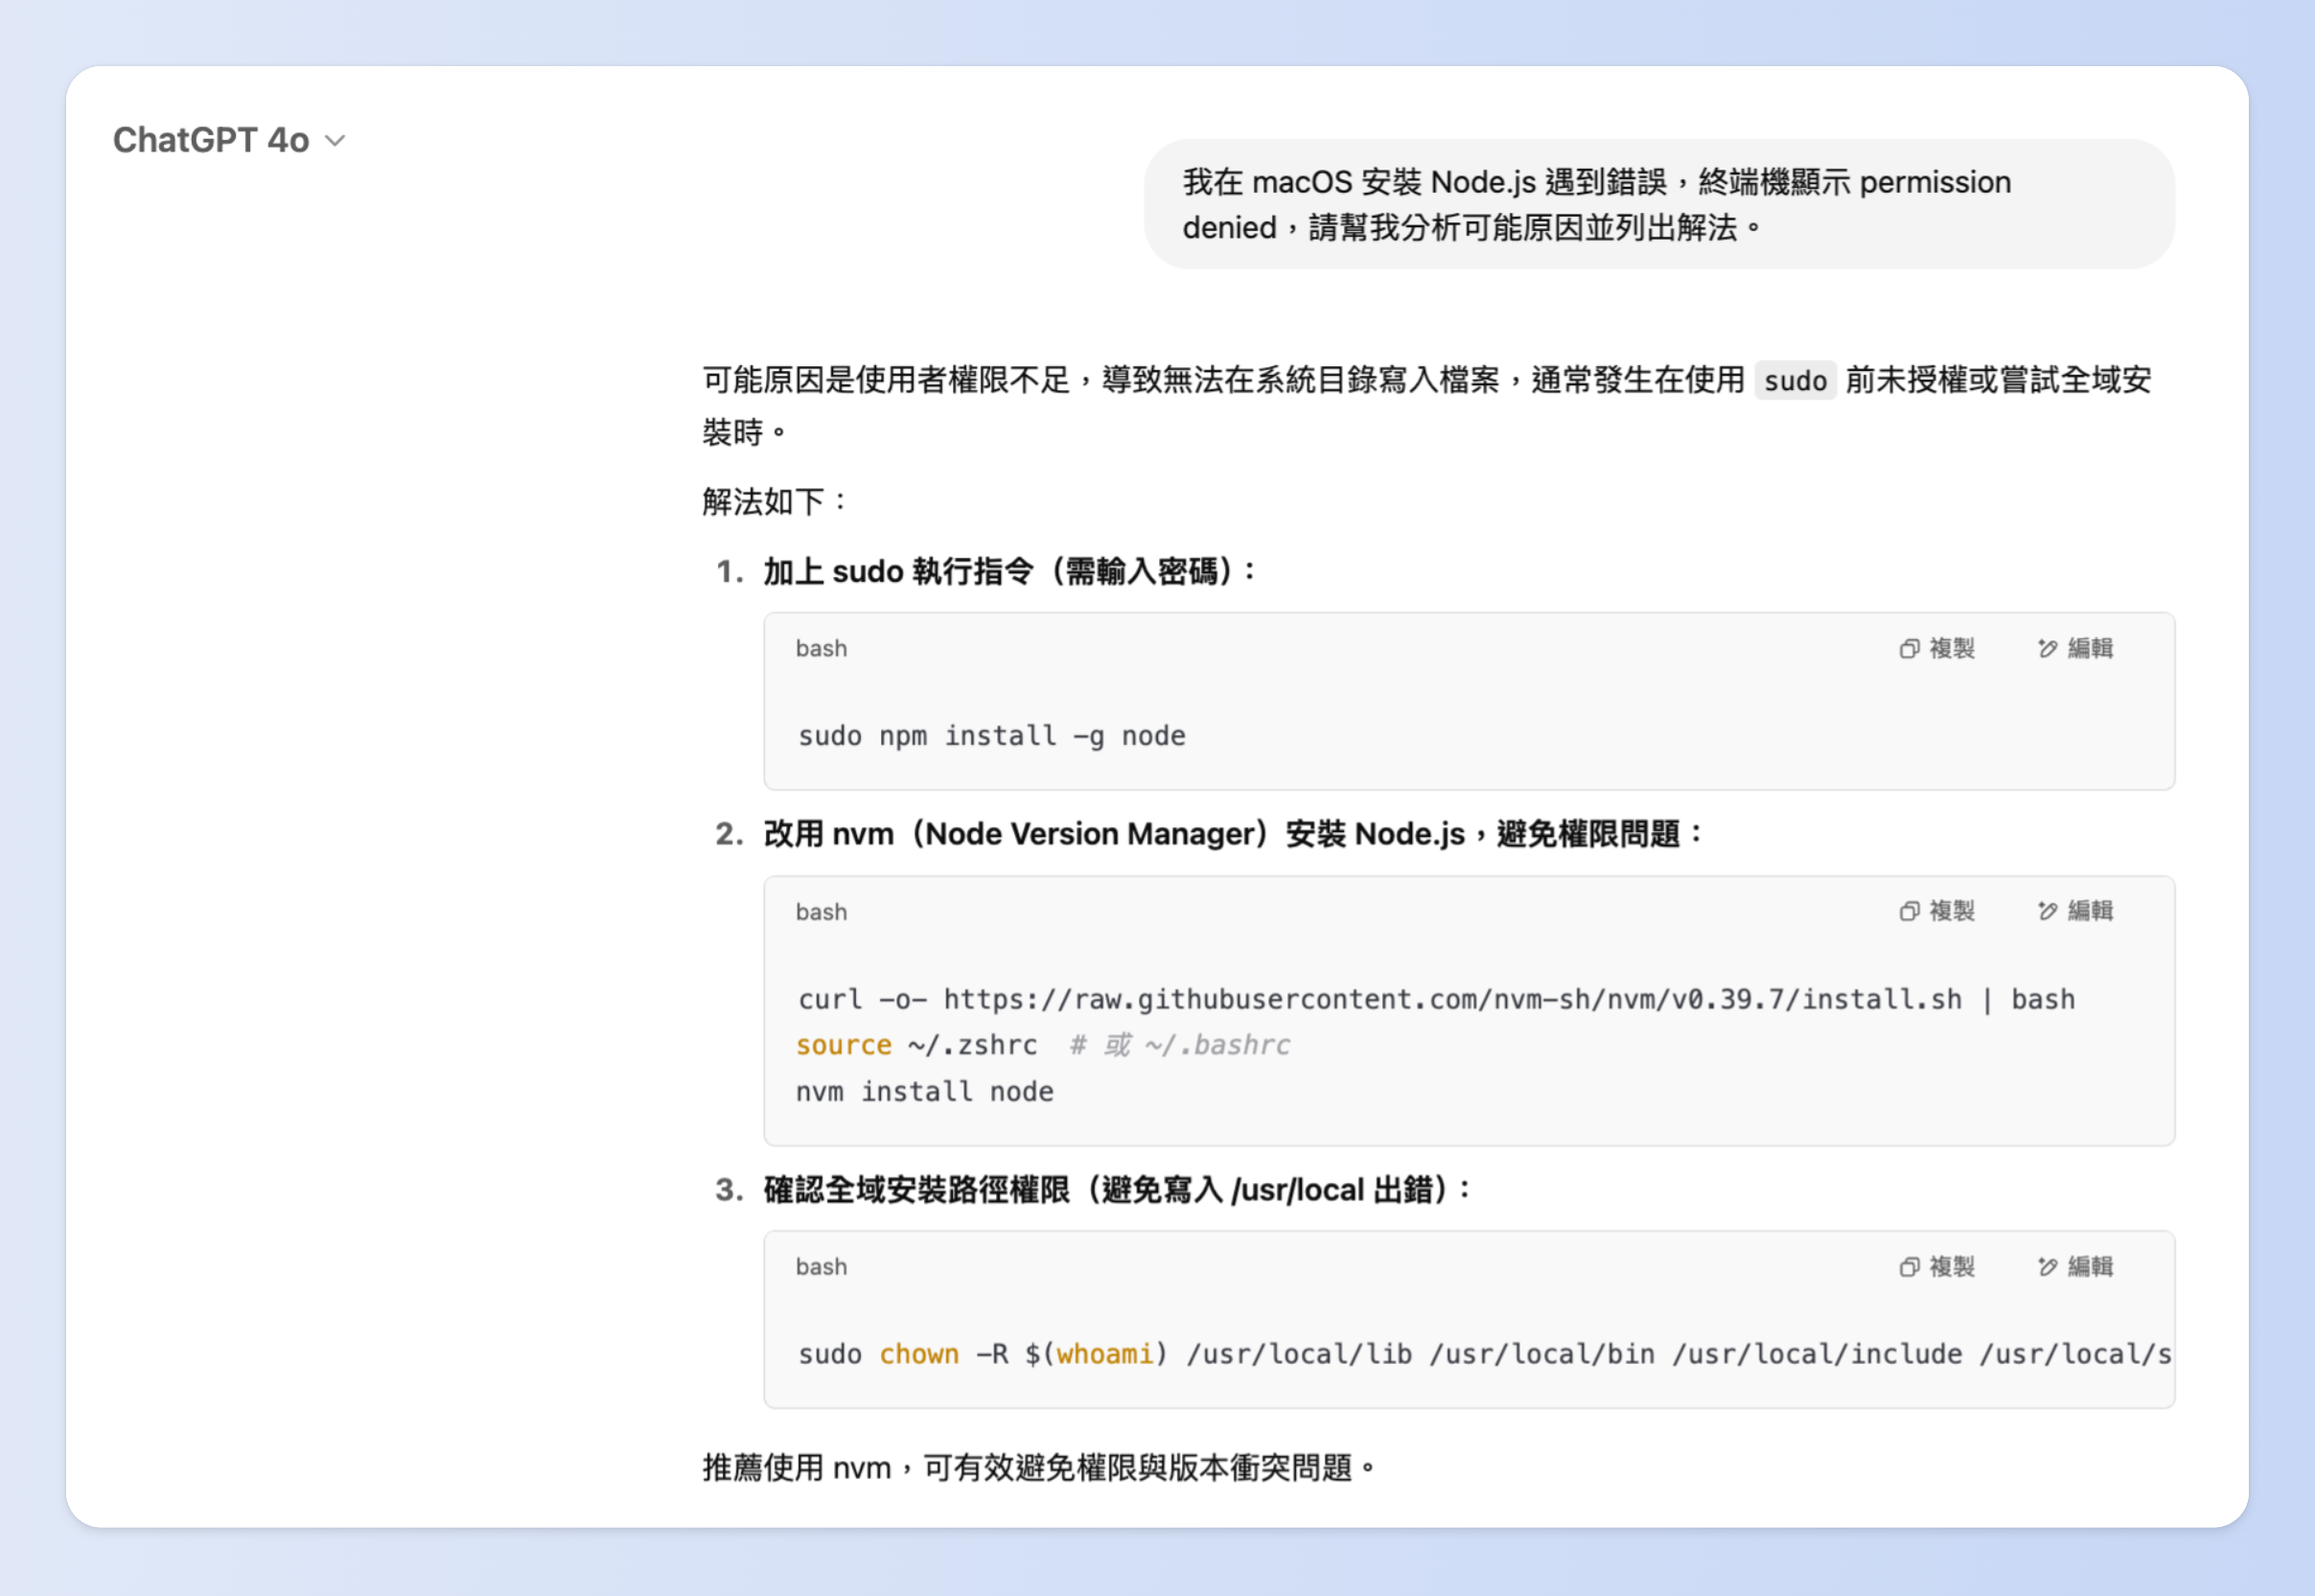Click the text '解法如下：'
This screenshot has width=2315, height=1596.
(776, 501)
